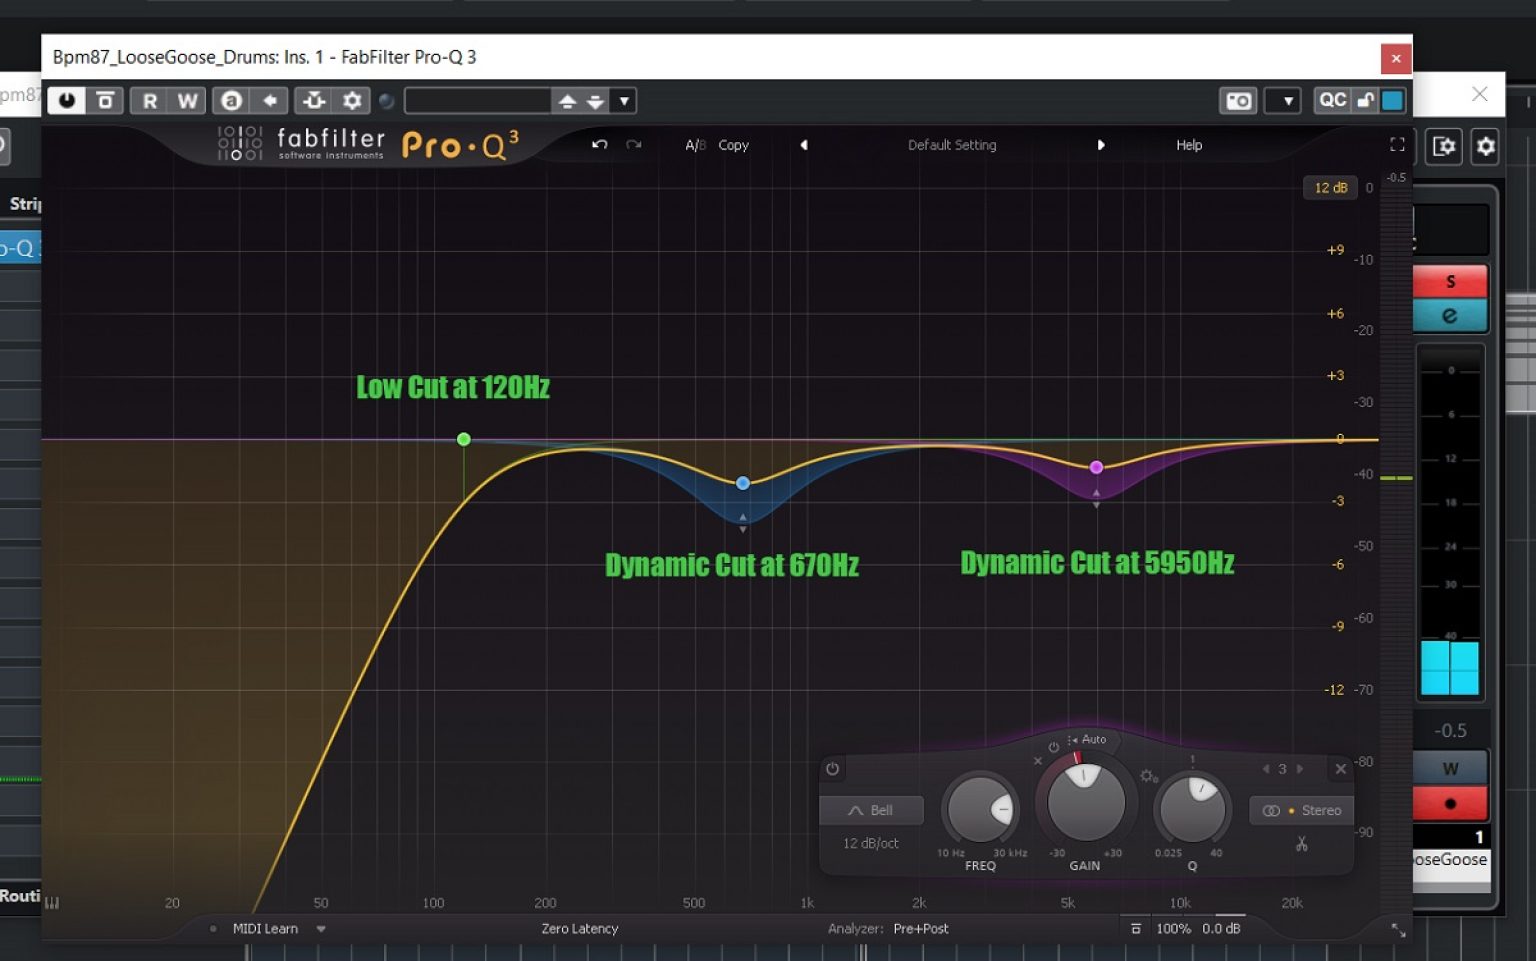The height and width of the screenshot is (961, 1536).
Task: Enable Write automation with the W button
Action: [185, 100]
